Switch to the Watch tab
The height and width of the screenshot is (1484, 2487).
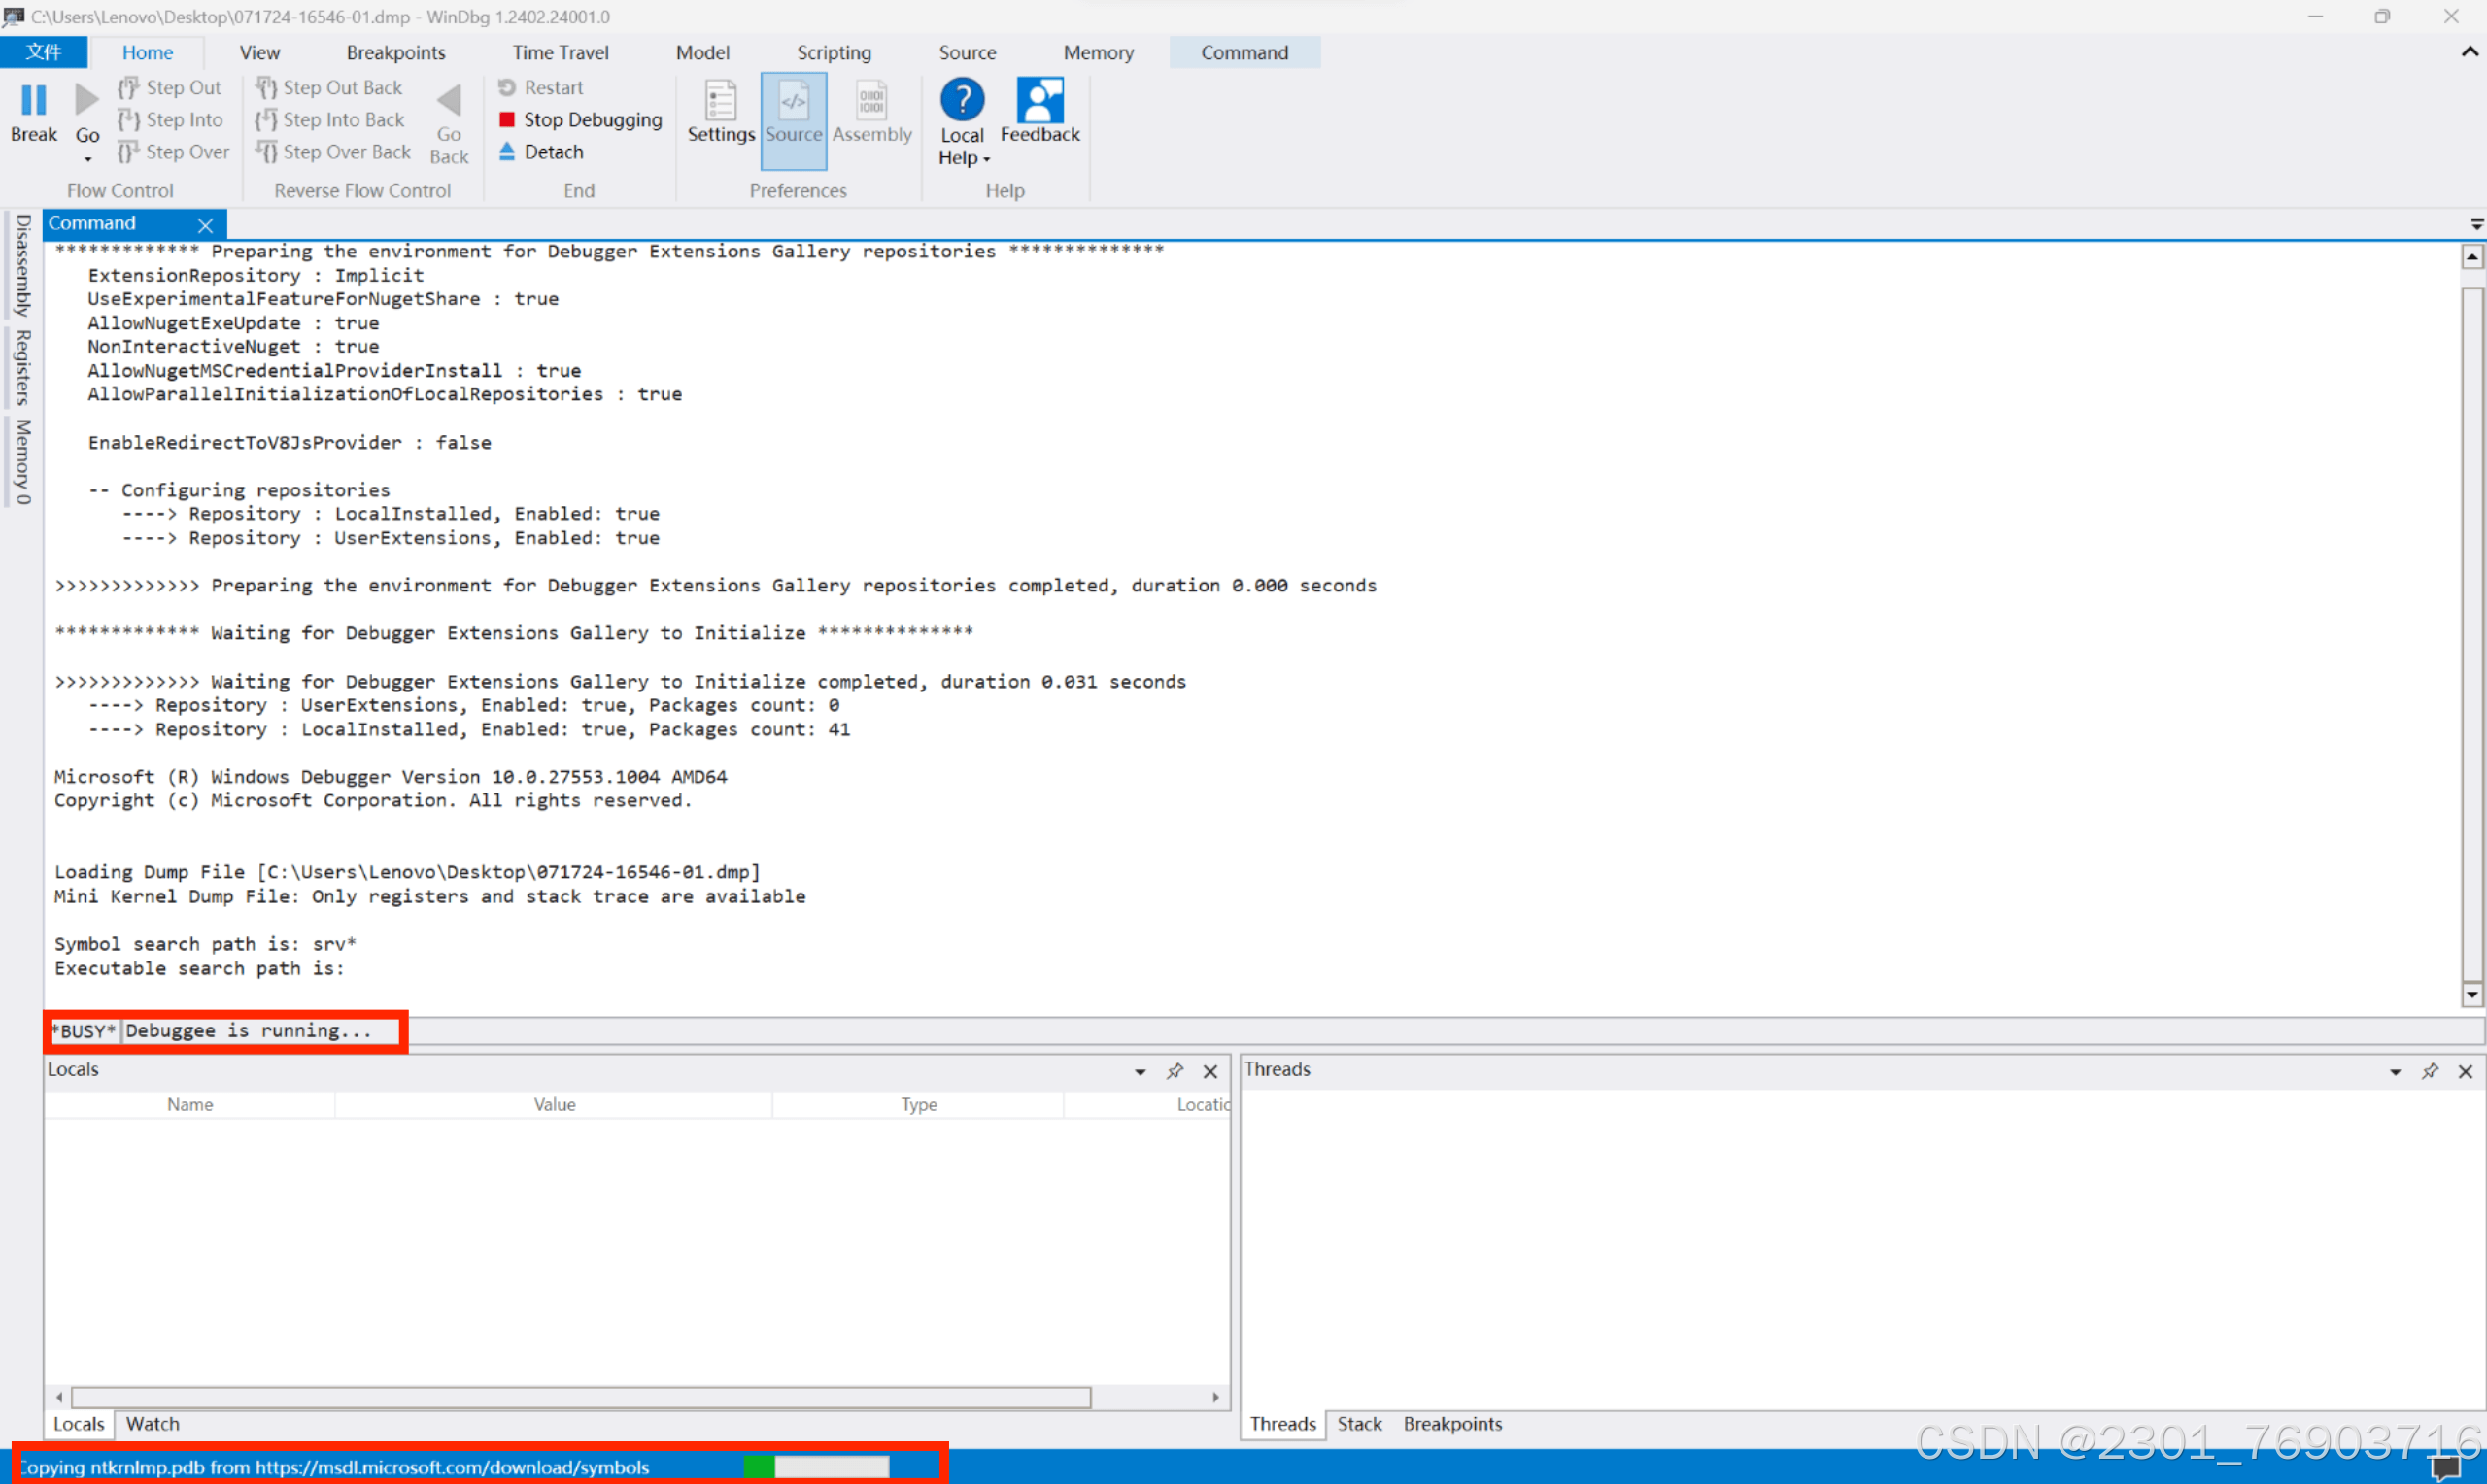point(152,1423)
